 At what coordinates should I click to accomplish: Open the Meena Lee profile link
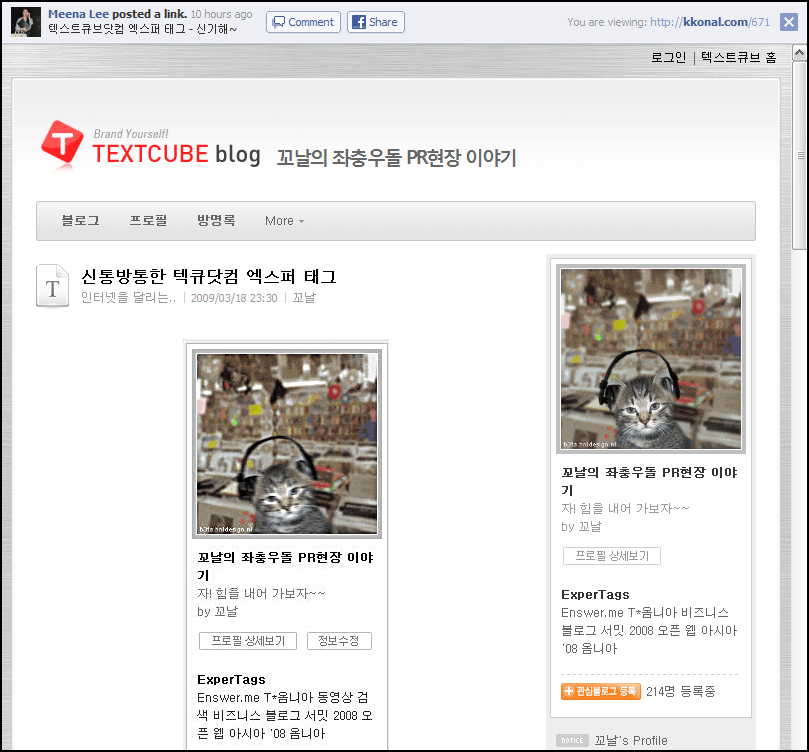pos(78,14)
